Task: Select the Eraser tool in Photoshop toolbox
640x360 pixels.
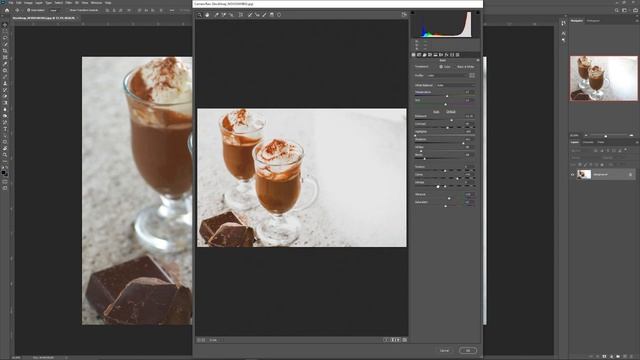Action: click(5, 97)
